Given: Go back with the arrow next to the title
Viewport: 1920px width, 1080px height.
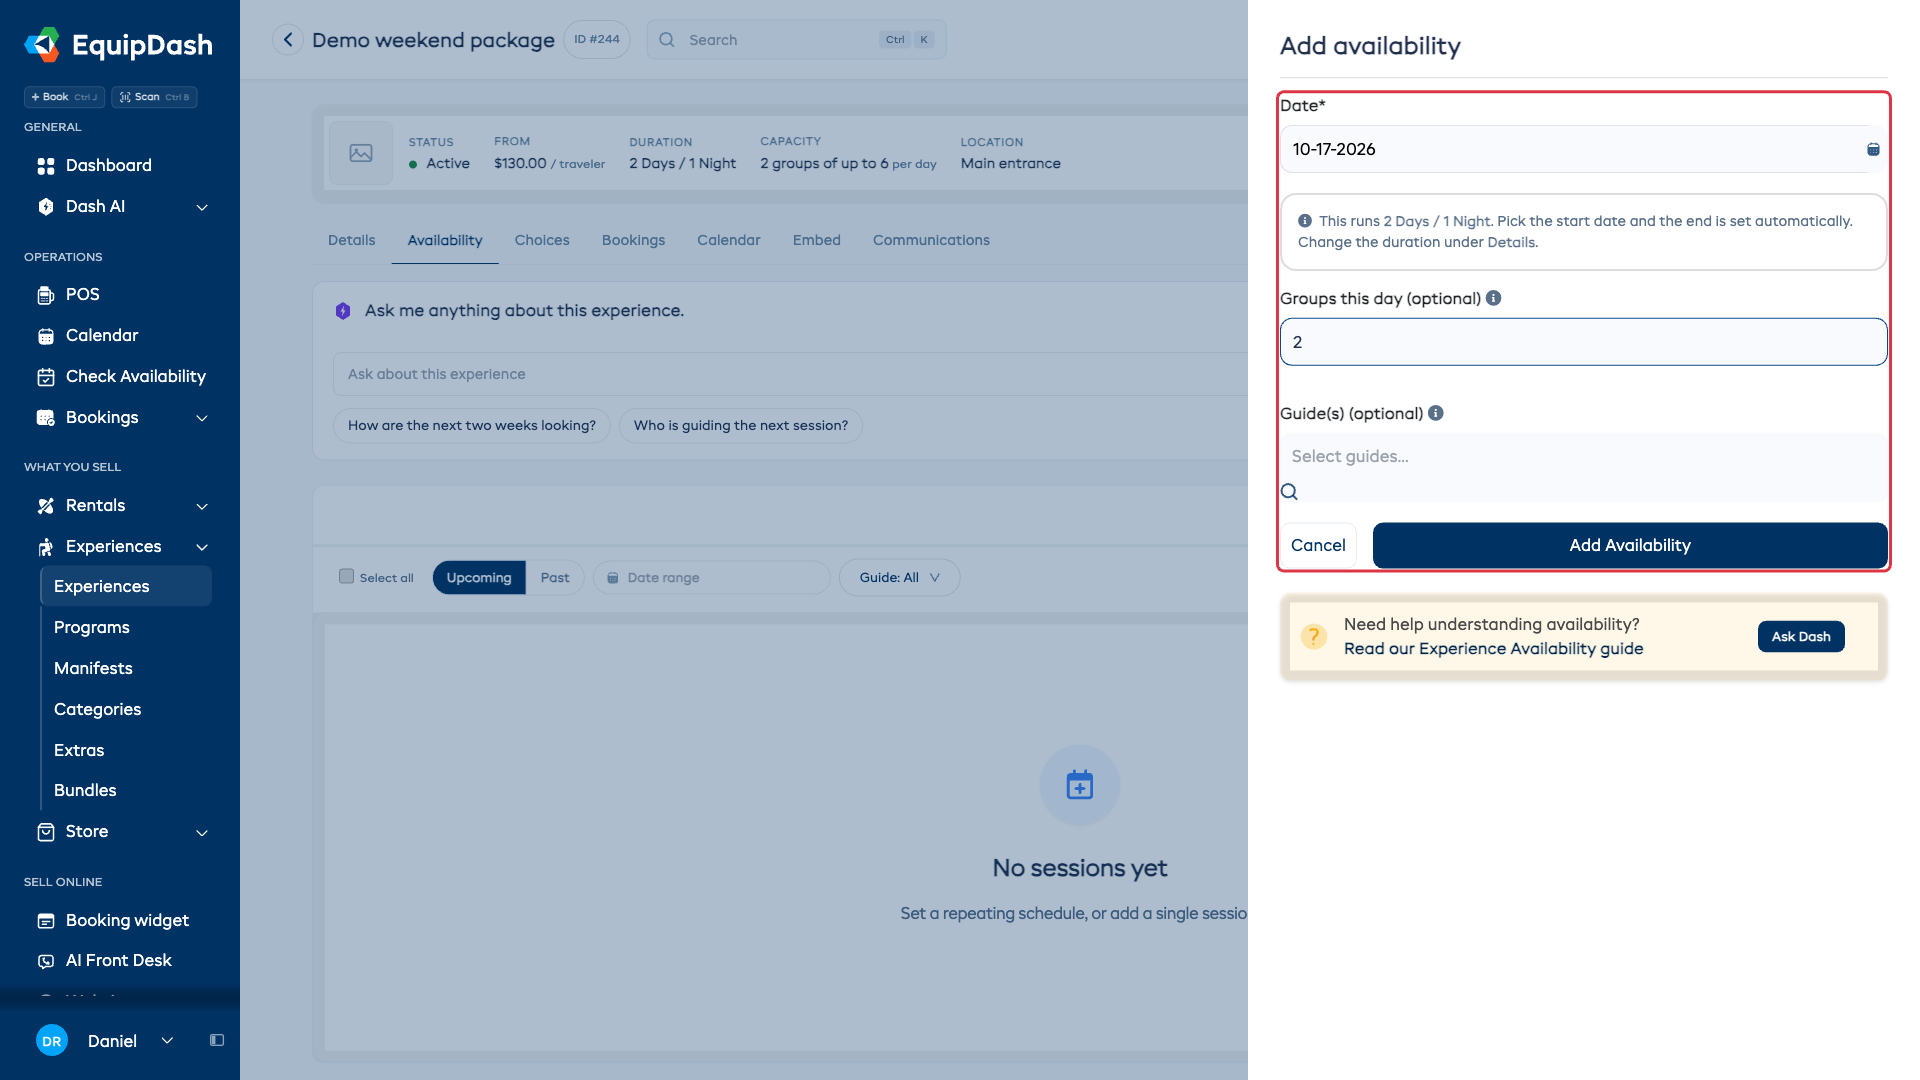Looking at the screenshot, I should pyautogui.click(x=288, y=40).
